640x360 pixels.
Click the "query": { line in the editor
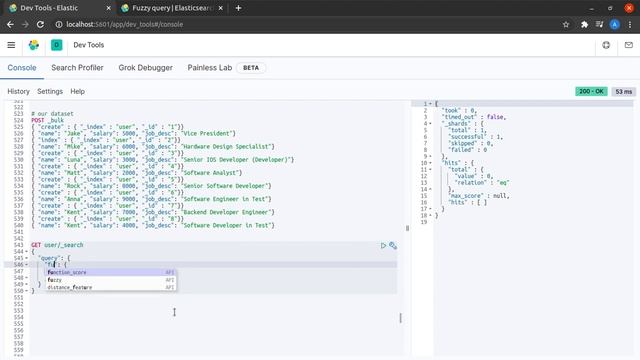pos(54,258)
